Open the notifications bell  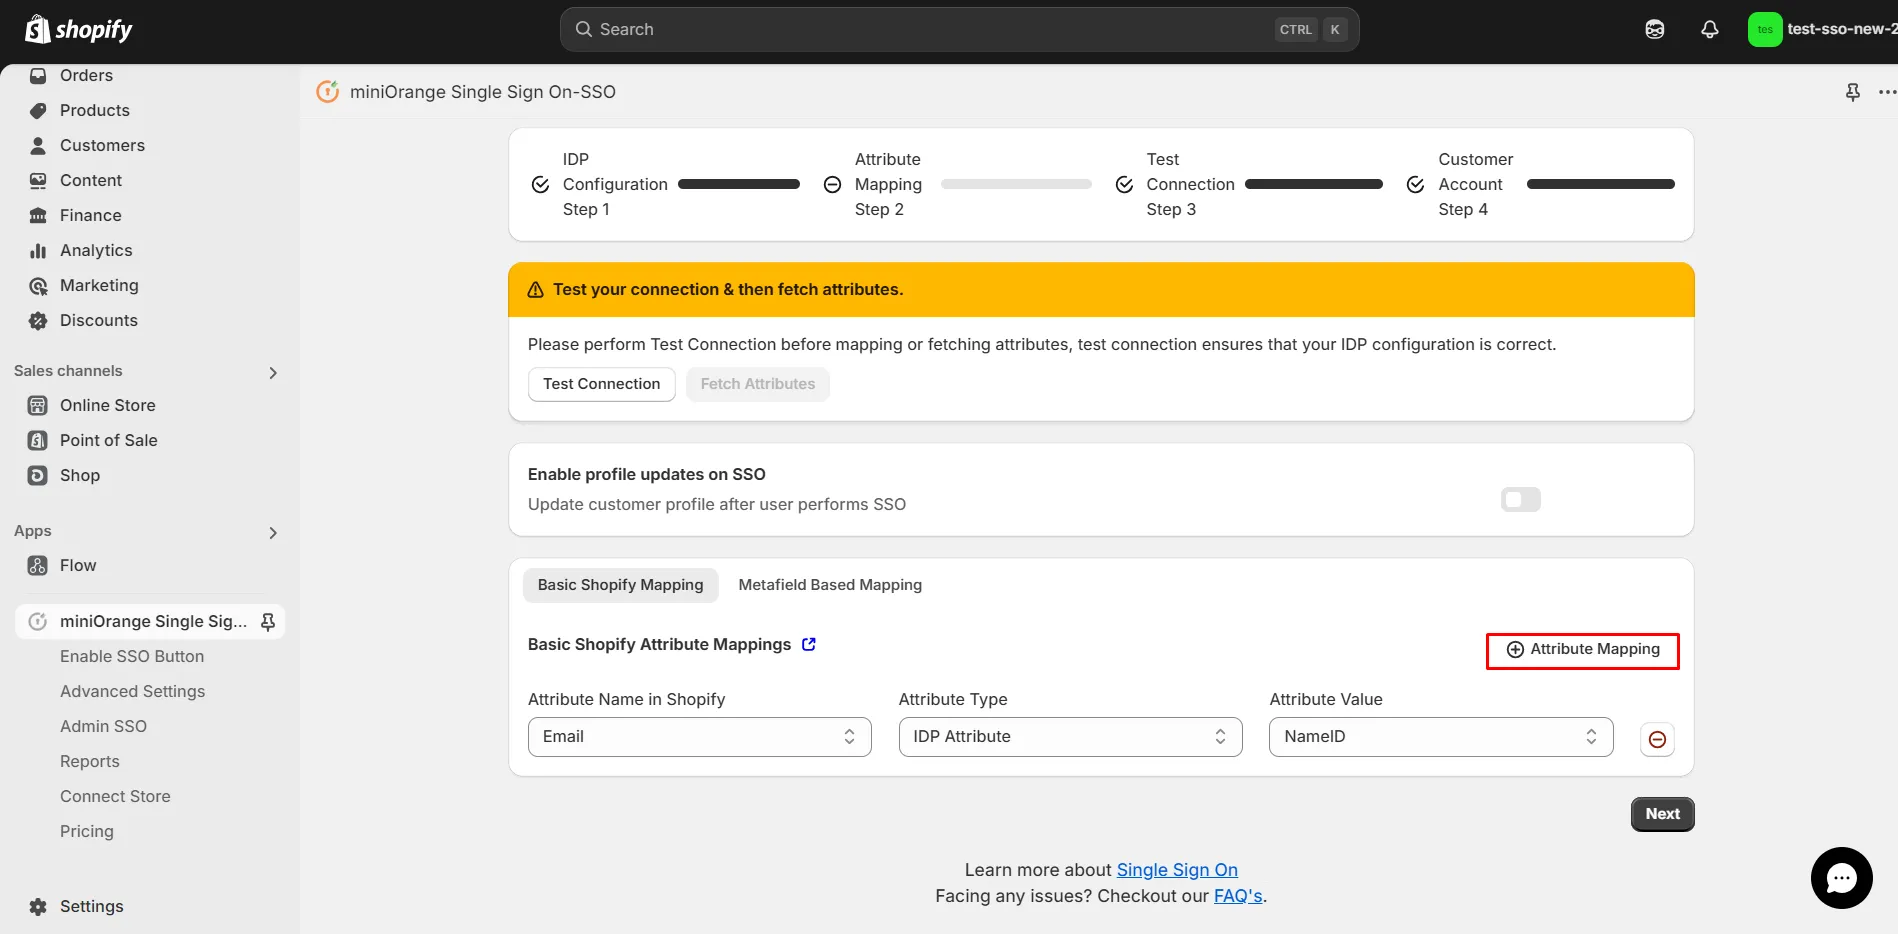[1710, 29]
